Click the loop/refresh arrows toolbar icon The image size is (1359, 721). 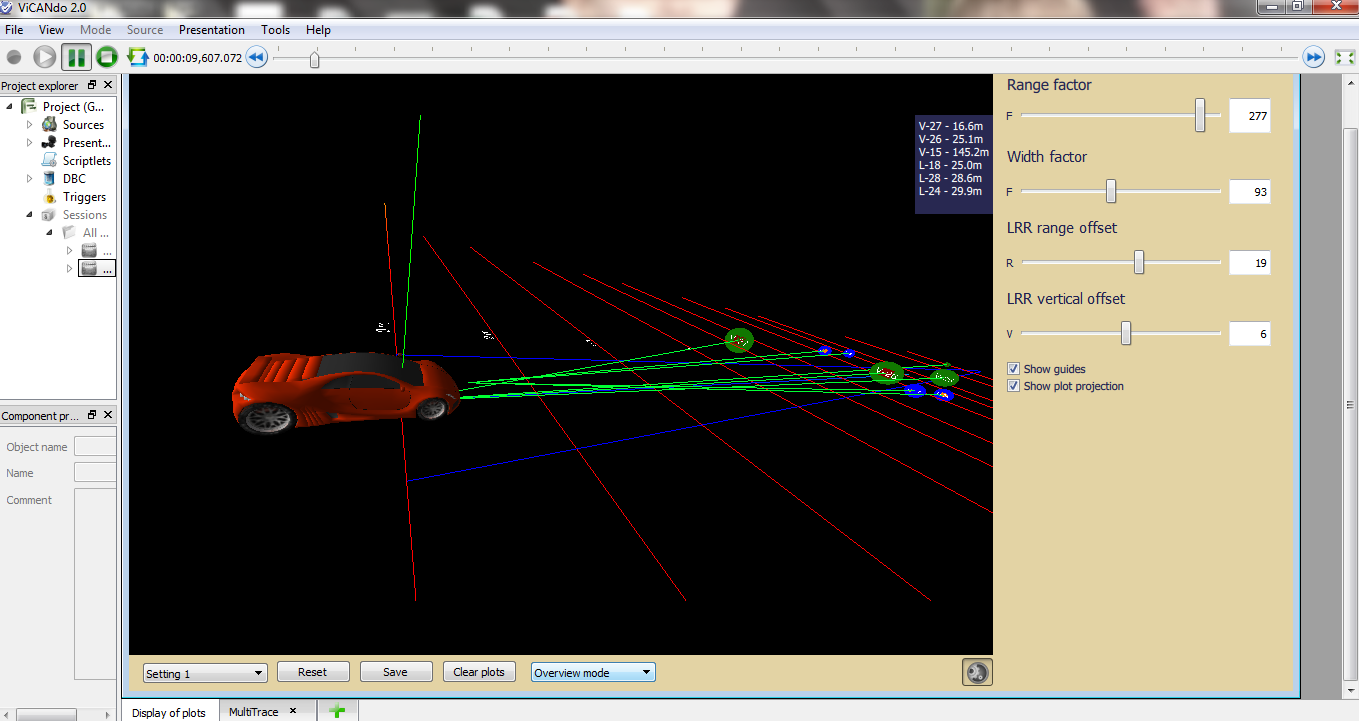coord(137,57)
